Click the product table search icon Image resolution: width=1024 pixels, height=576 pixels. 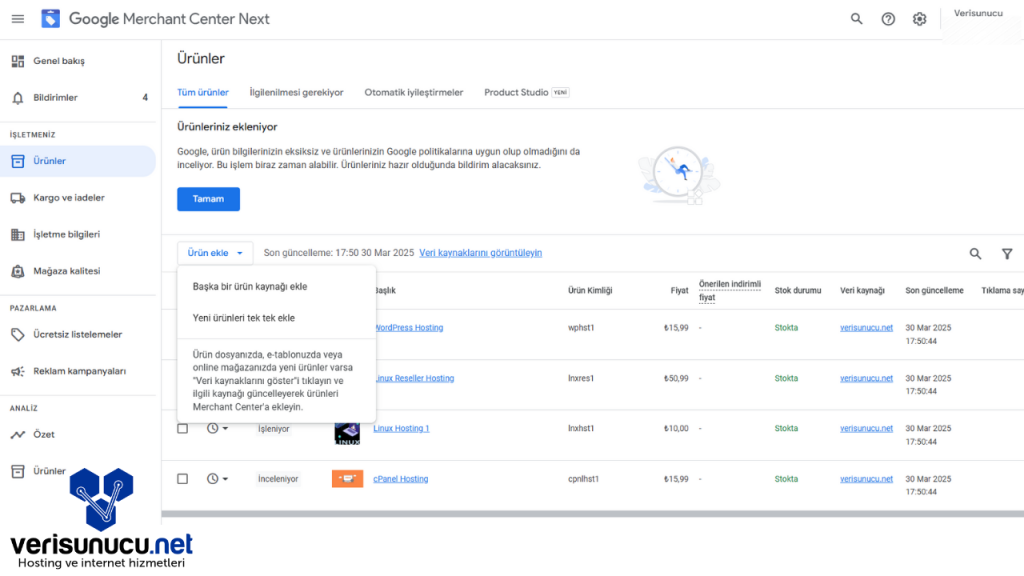(x=975, y=253)
